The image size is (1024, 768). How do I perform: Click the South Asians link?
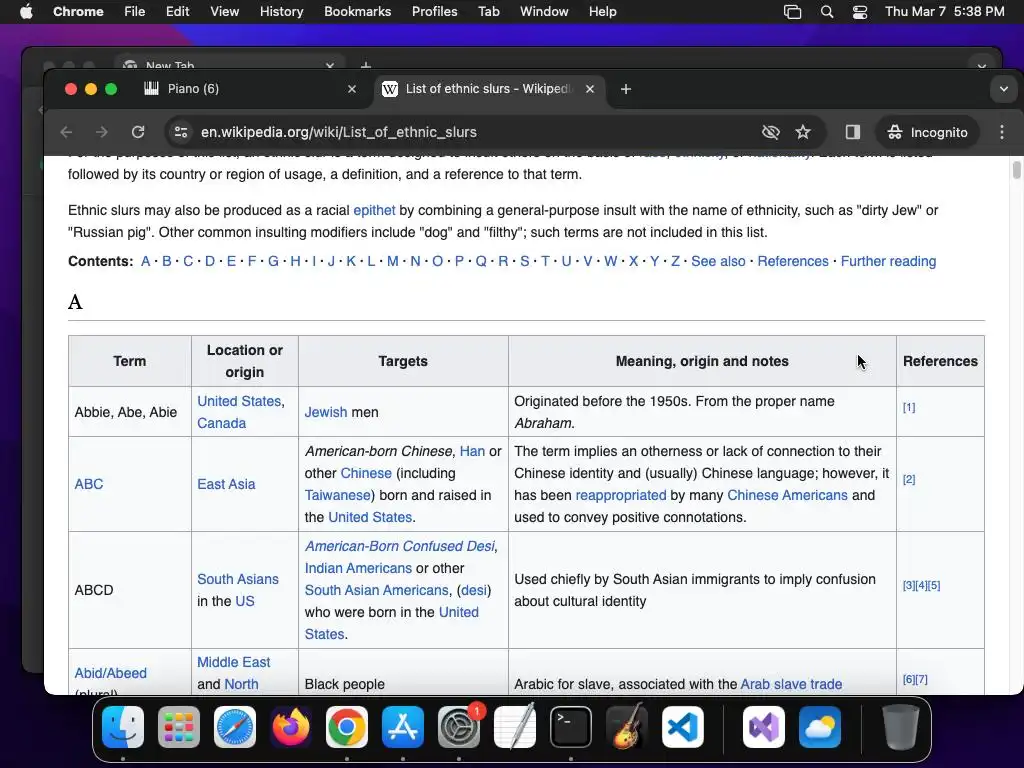coord(238,579)
